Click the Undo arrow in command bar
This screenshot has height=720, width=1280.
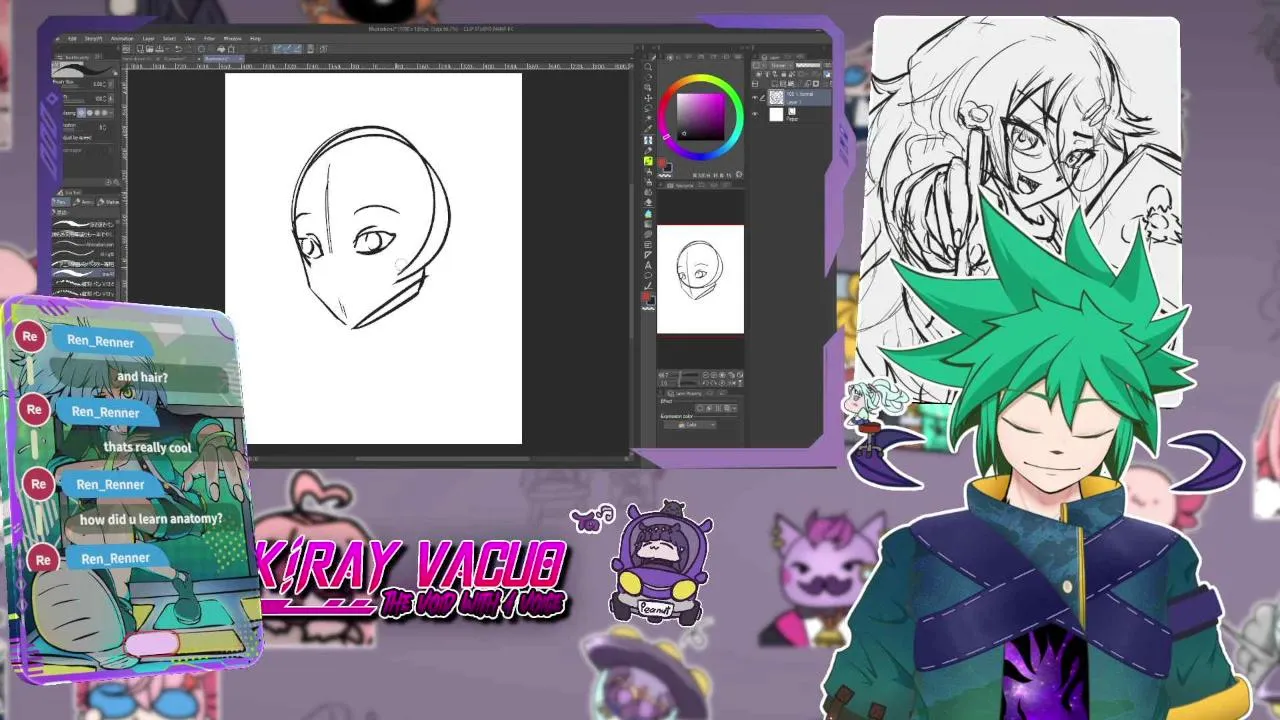coord(178,49)
